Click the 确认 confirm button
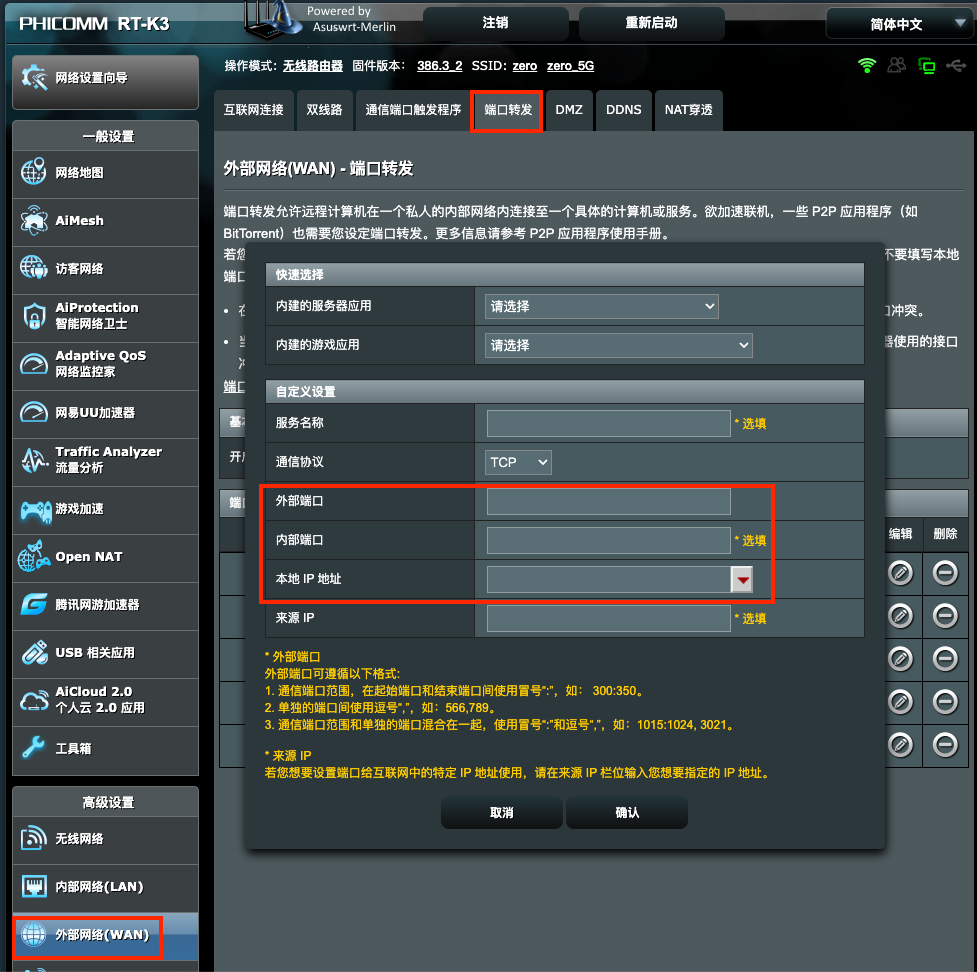977x972 pixels. [627, 812]
